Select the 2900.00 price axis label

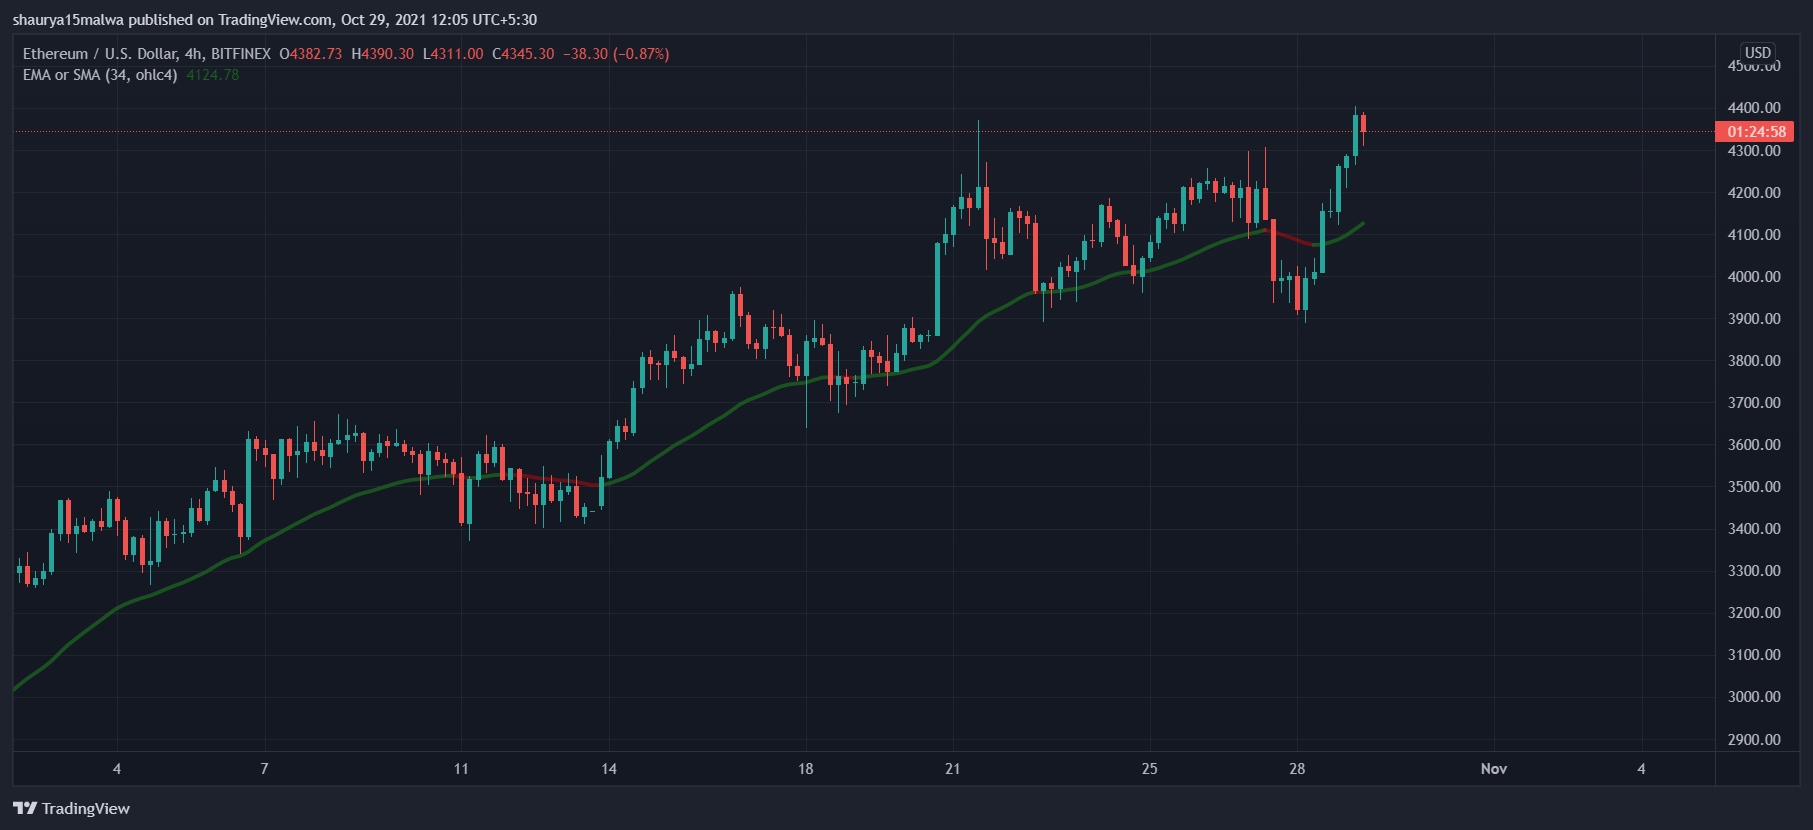[x=1754, y=740]
